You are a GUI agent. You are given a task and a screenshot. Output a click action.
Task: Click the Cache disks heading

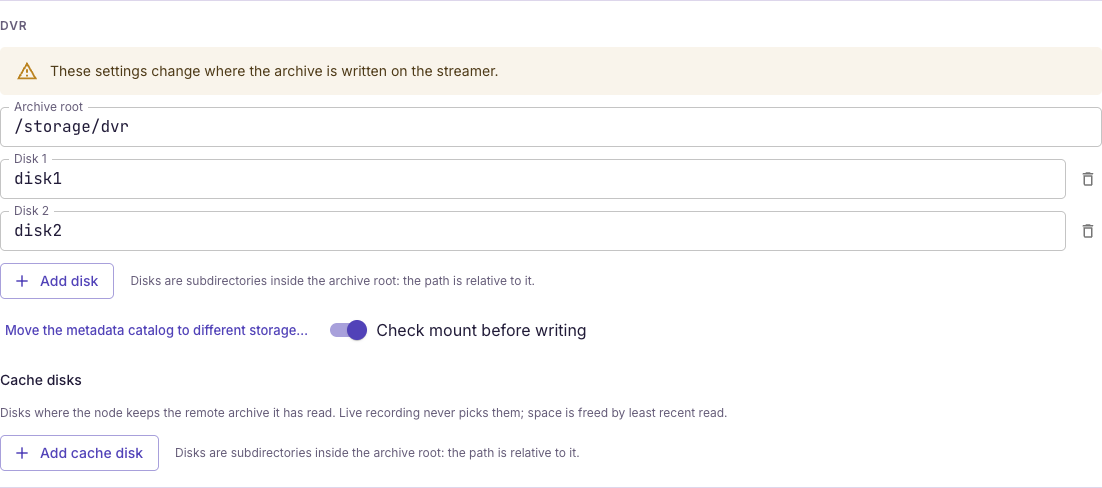(x=41, y=380)
